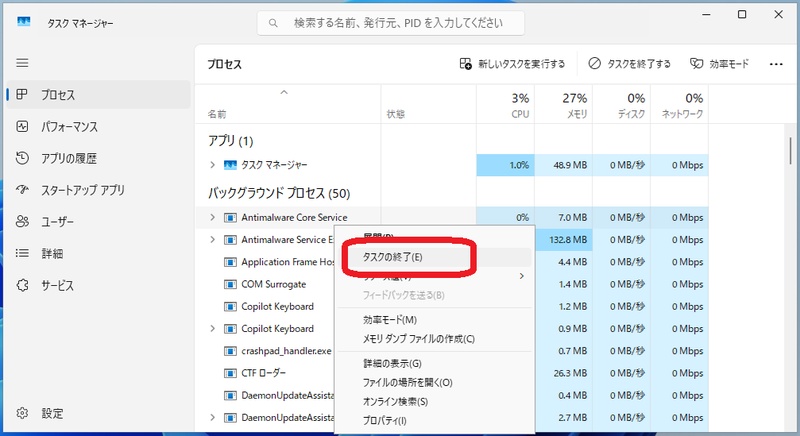Viewport: 800px width, 436px height.
Task: Choose オンライン検索(S) menu entry
Action: tap(435, 401)
